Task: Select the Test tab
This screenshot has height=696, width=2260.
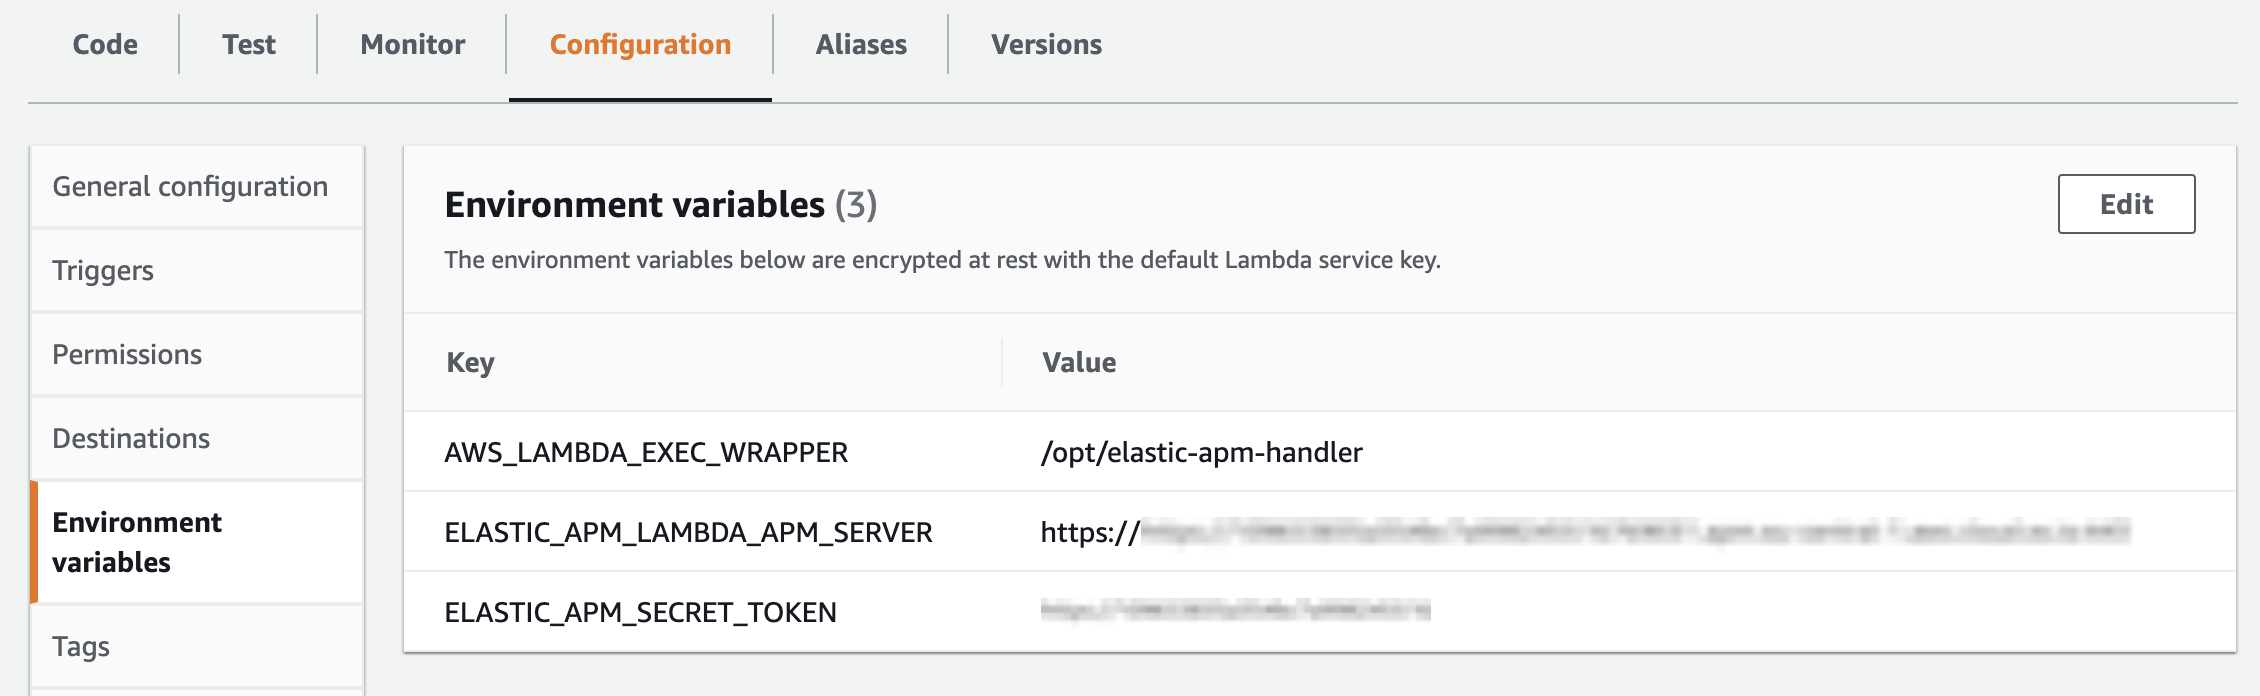Action: pyautogui.click(x=249, y=44)
